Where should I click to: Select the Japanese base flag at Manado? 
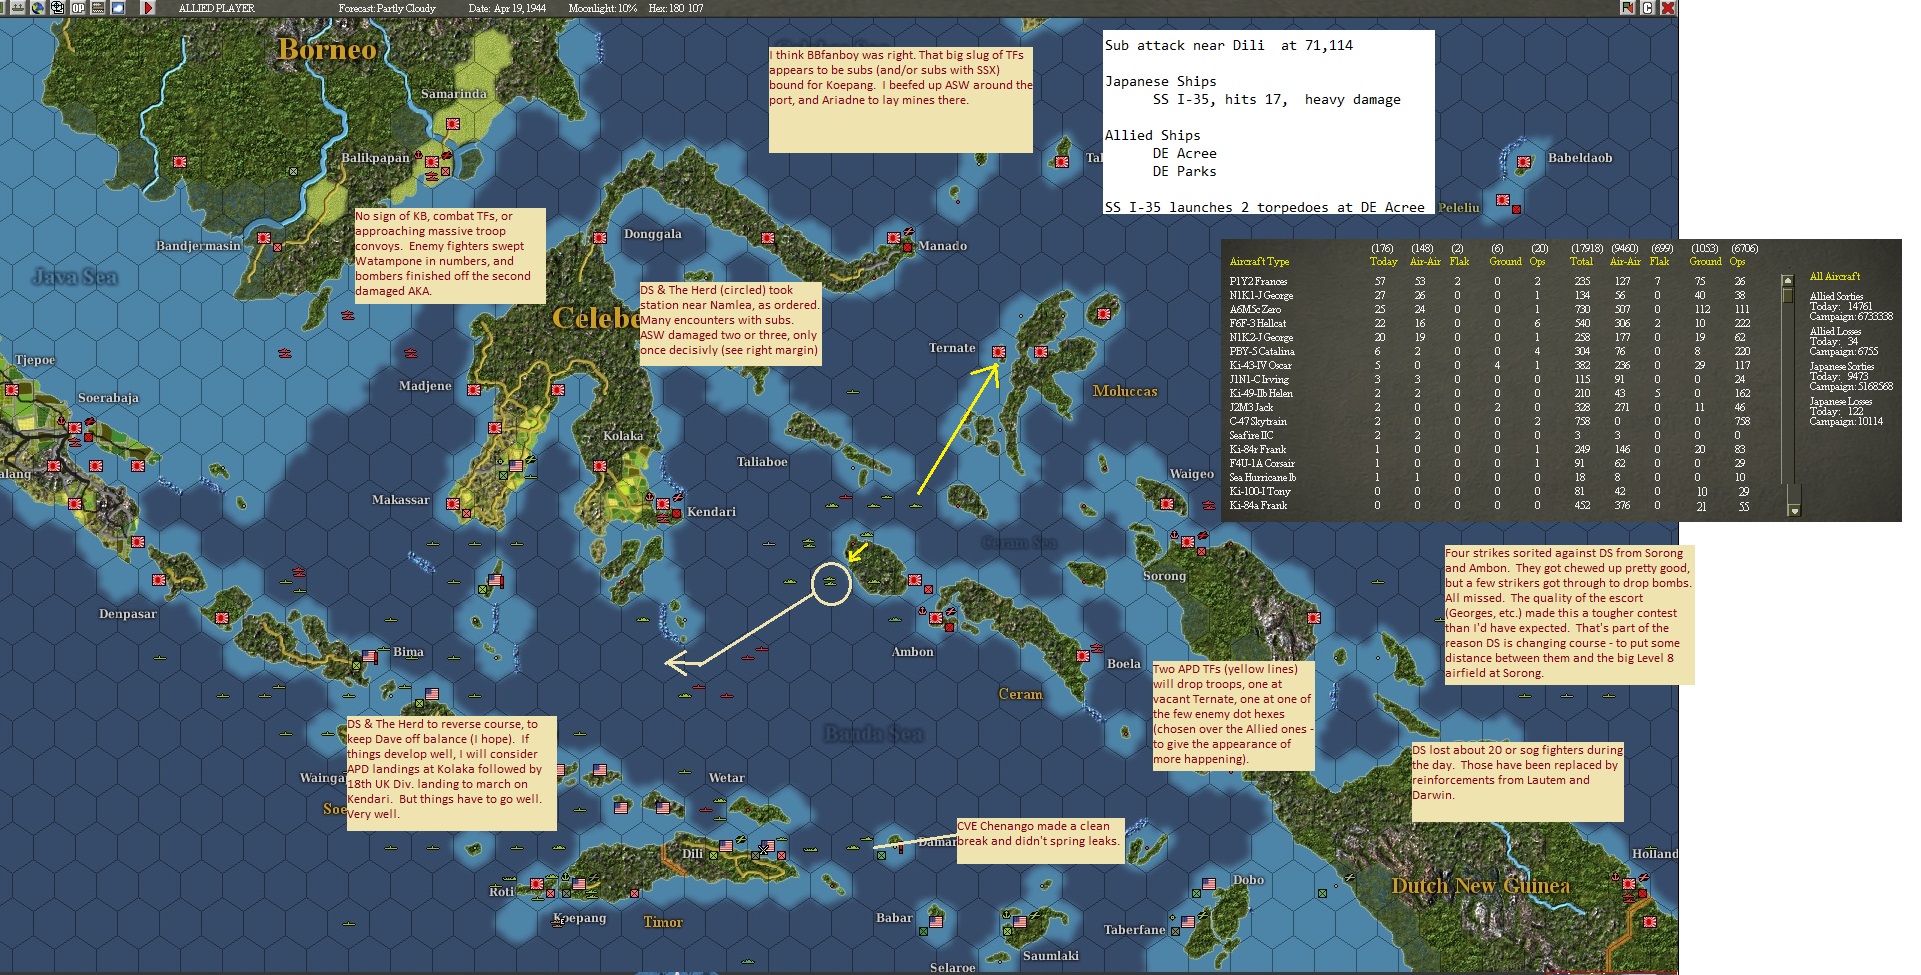(x=894, y=238)
